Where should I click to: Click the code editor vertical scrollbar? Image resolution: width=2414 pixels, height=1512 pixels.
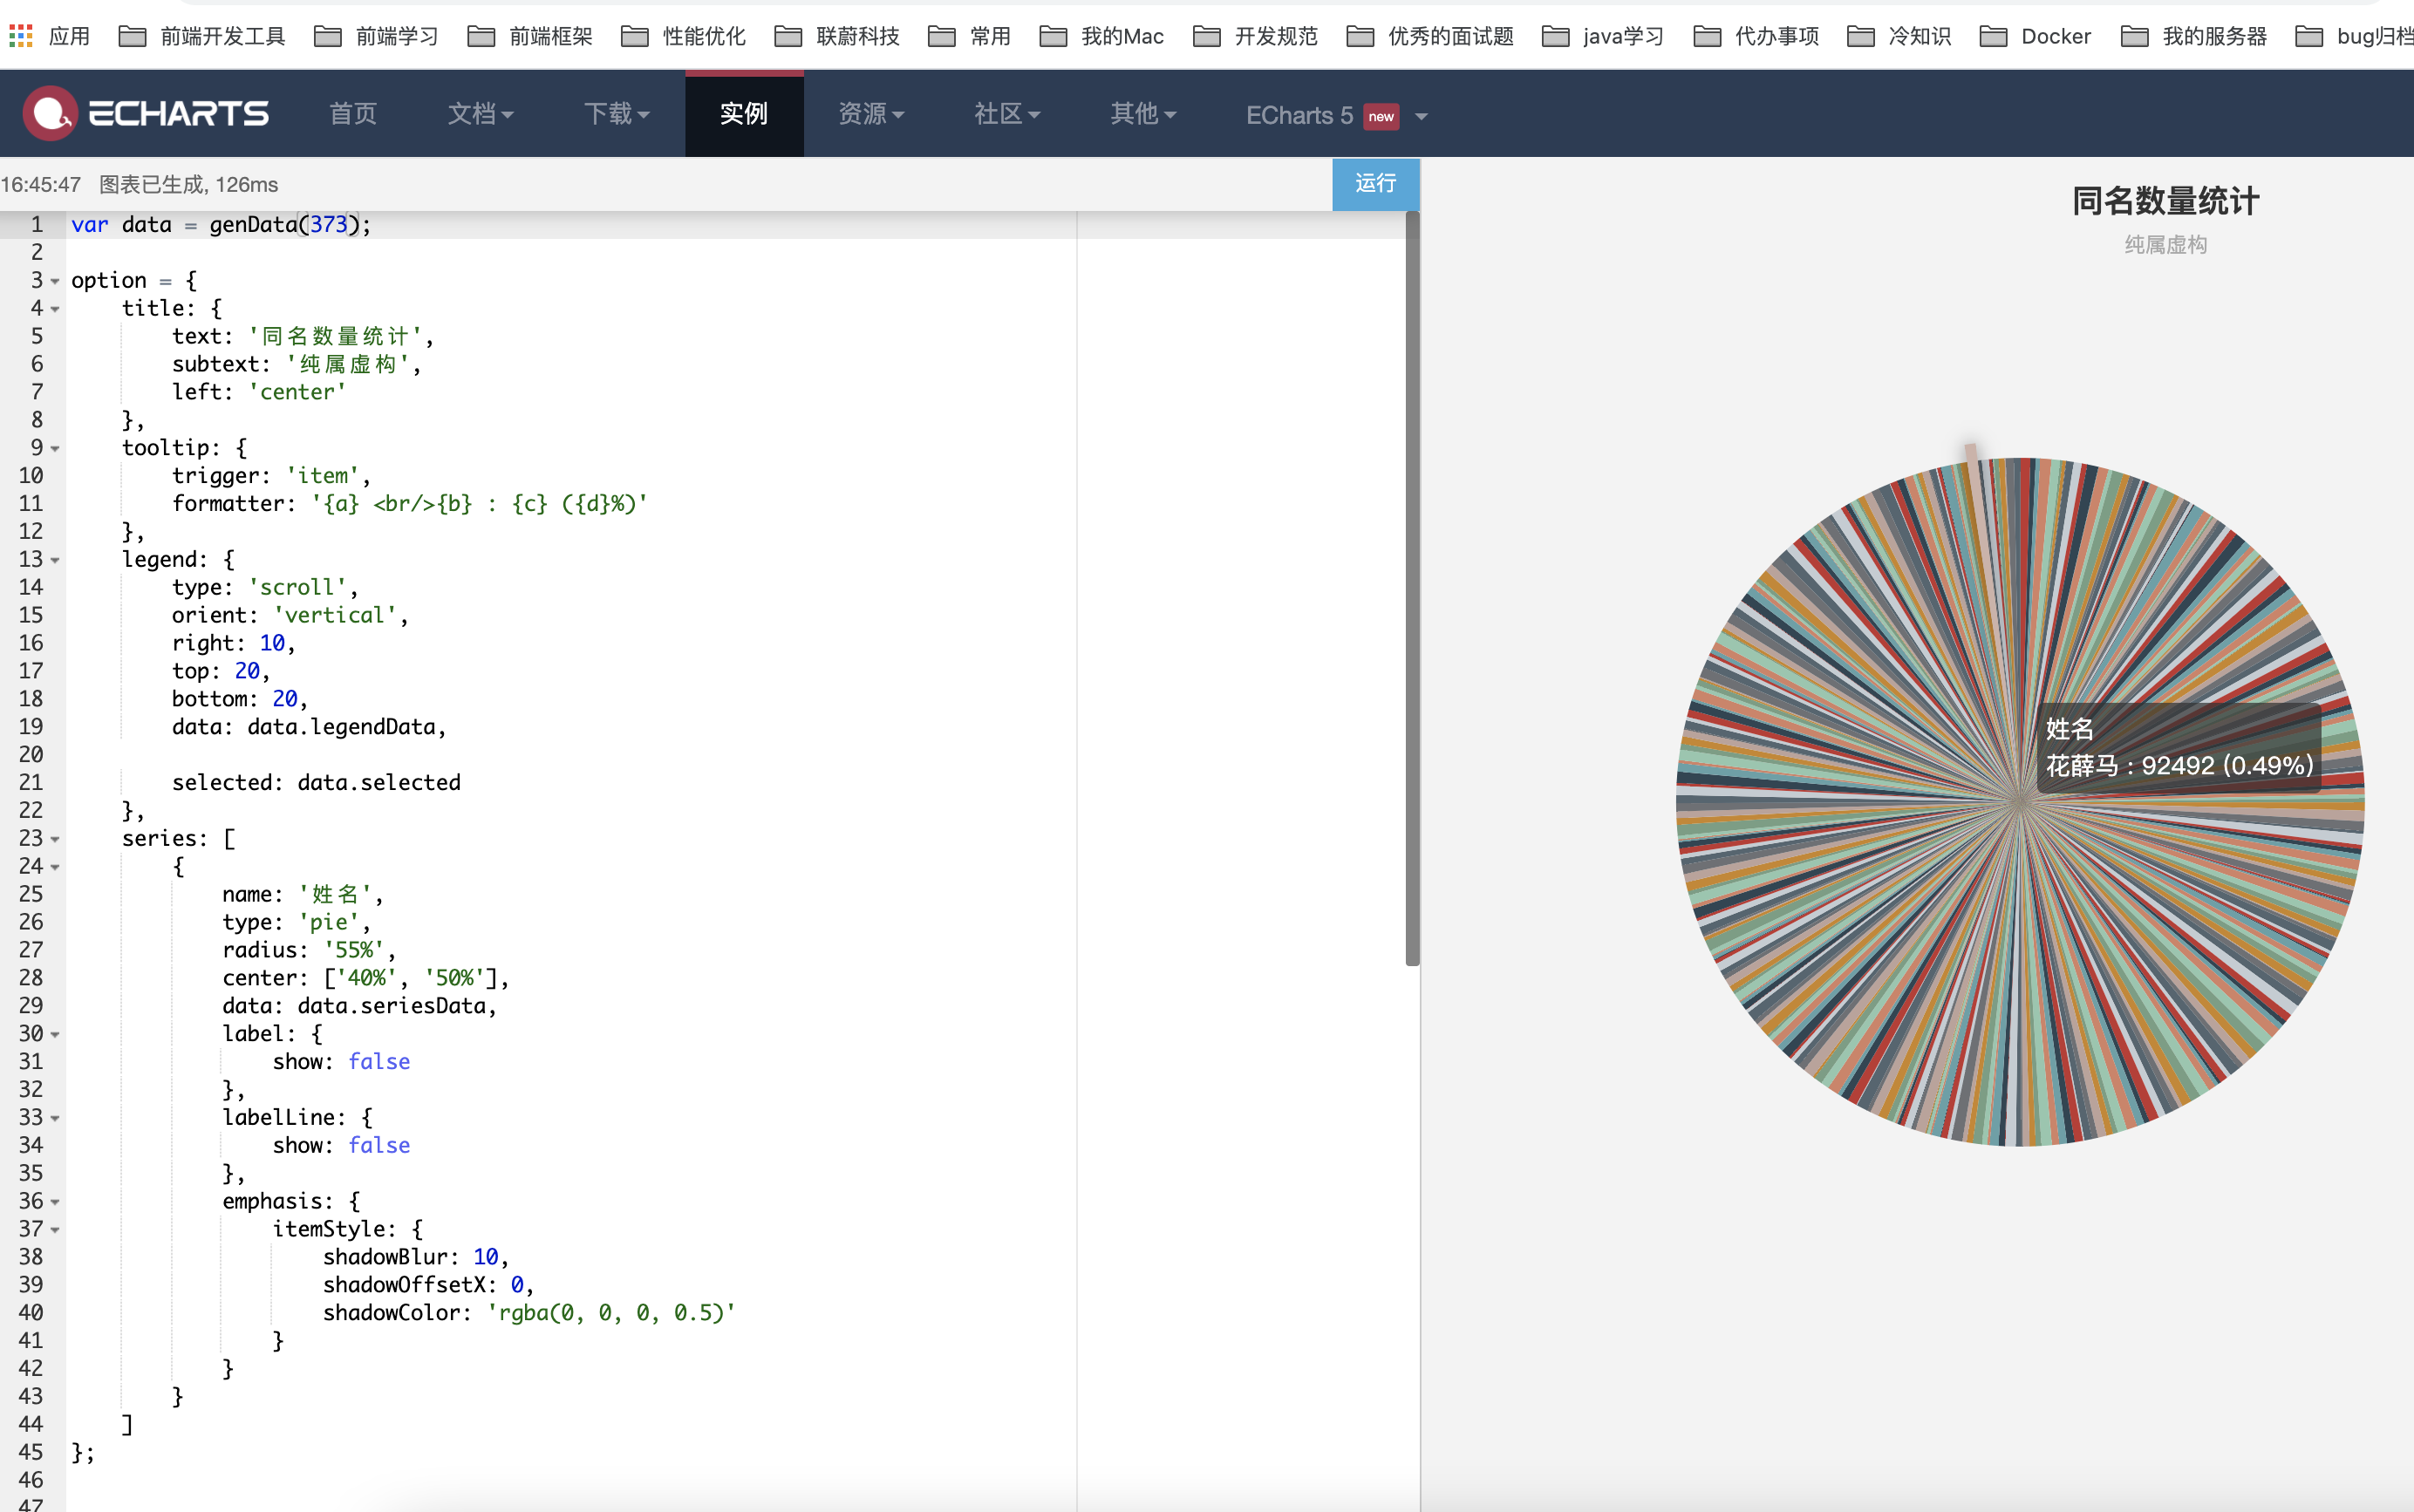[x=1412, y=590]
